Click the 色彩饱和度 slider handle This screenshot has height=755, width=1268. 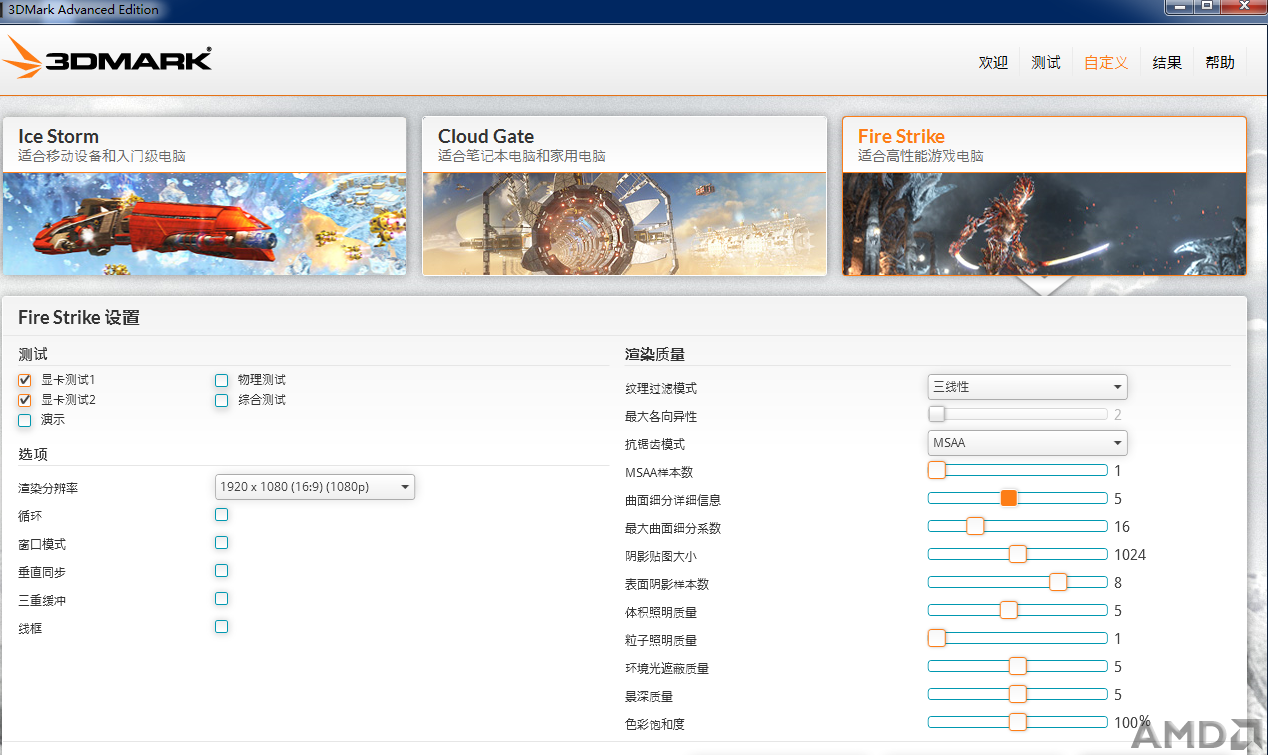(x=1018, y=722)
